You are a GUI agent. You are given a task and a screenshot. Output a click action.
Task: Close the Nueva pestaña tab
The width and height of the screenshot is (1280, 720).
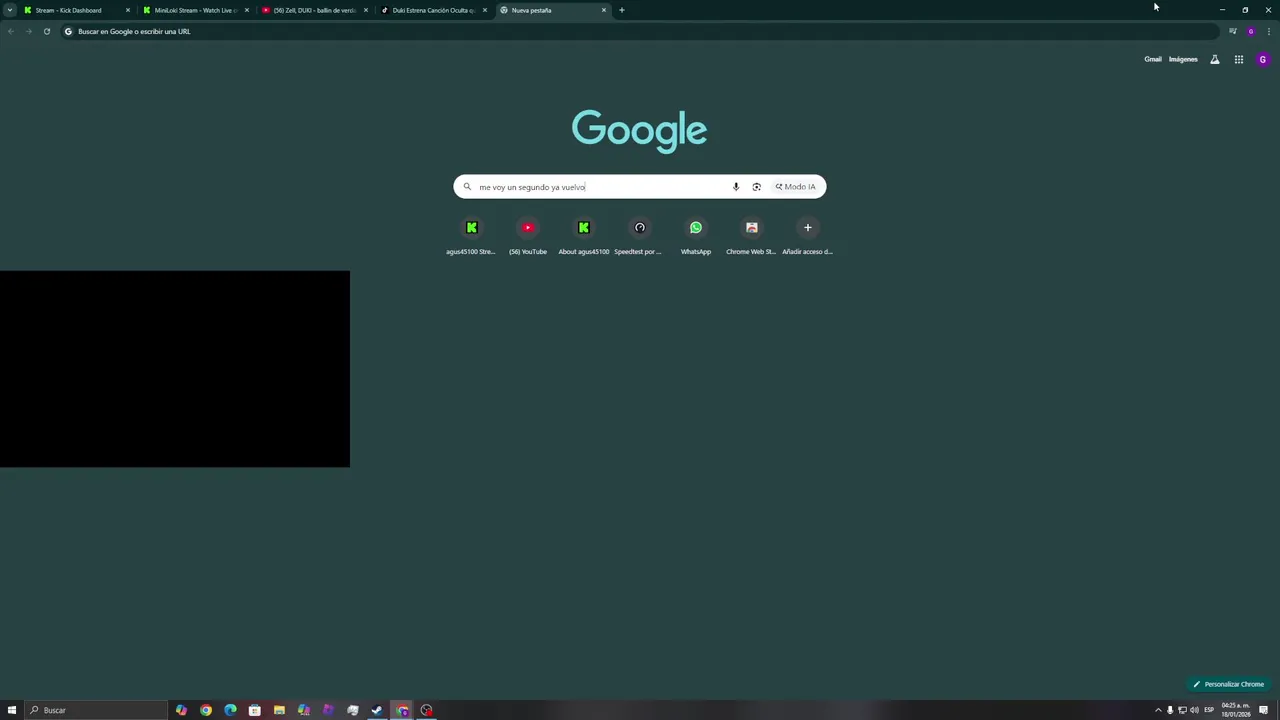[x=604, y=10]
